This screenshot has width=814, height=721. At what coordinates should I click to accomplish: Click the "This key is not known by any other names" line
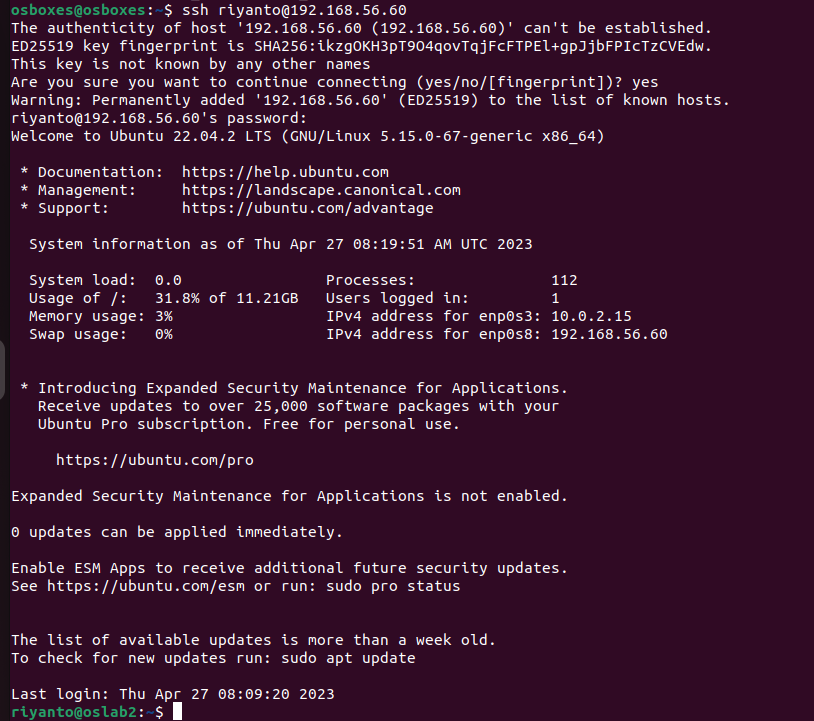(191, 64)
